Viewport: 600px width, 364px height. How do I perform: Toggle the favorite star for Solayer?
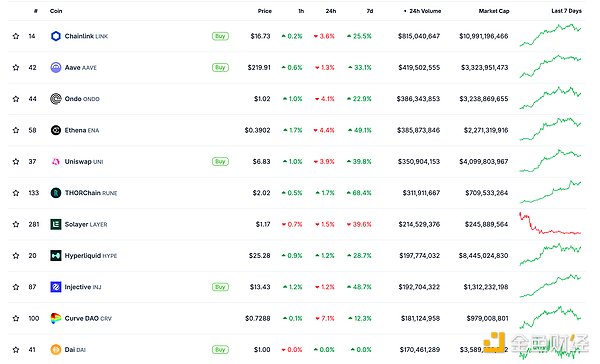tap(16, 224)
